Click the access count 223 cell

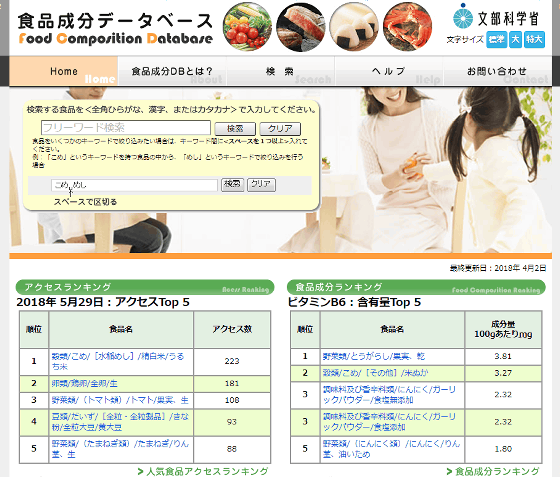(x=232, y=361)
